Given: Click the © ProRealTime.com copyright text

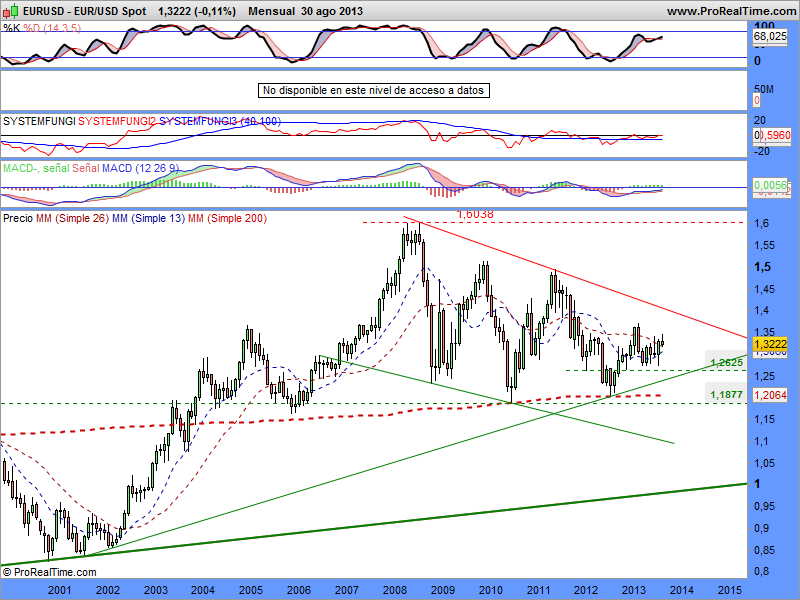Looking at the screenshot, I should [49, 572].
